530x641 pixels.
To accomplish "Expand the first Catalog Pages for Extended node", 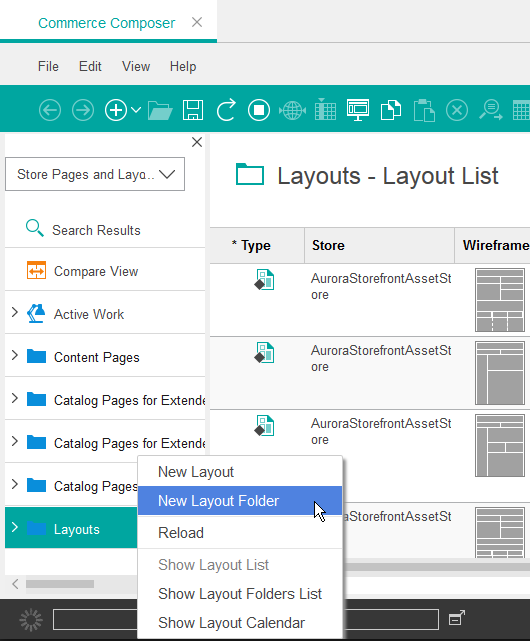I will pyautogui.click(x=15, y=398).
